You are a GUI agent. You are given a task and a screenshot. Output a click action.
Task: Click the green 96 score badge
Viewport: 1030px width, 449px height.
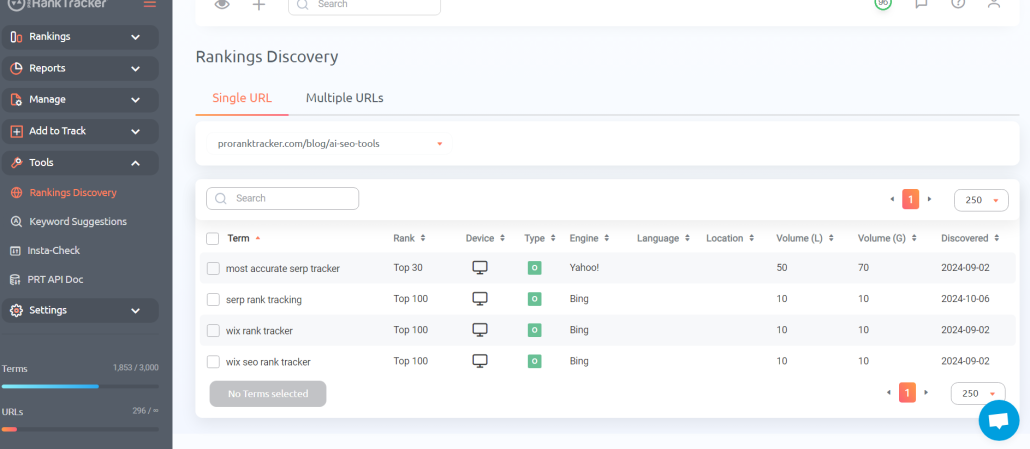tap(884, 3)
